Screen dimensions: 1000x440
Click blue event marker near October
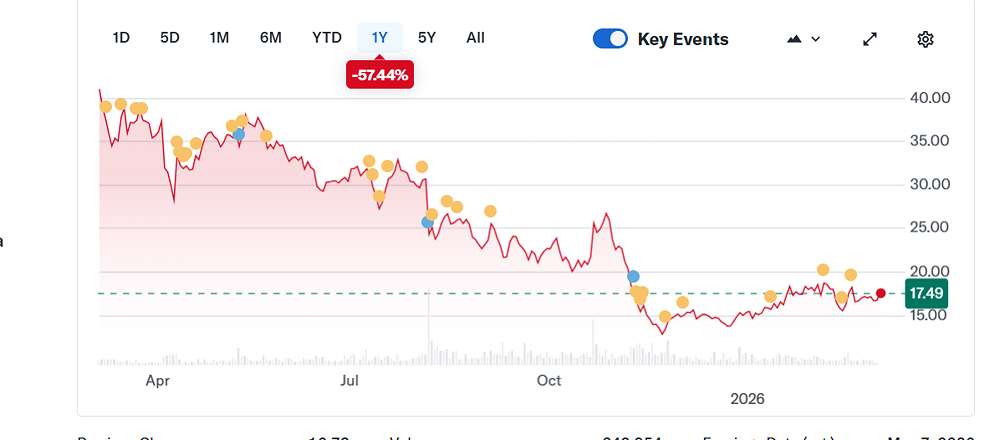(633, 276)
